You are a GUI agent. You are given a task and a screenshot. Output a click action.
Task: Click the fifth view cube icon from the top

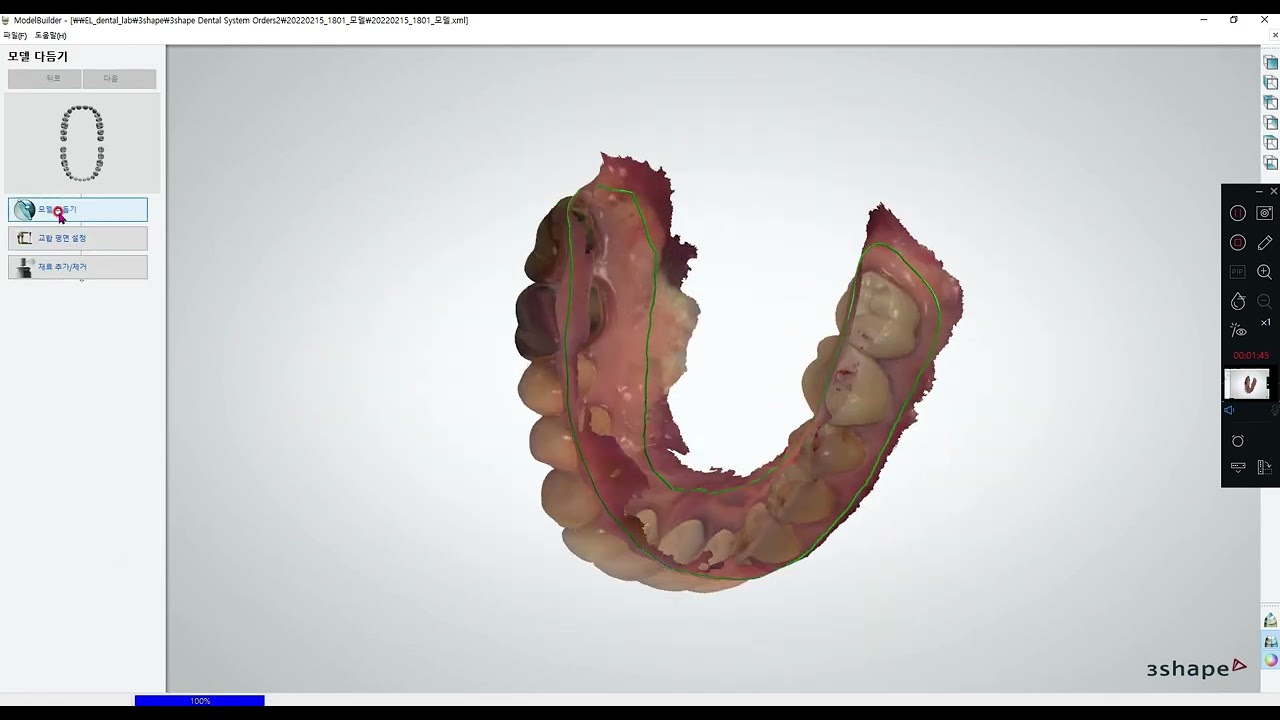point(1271,142)
